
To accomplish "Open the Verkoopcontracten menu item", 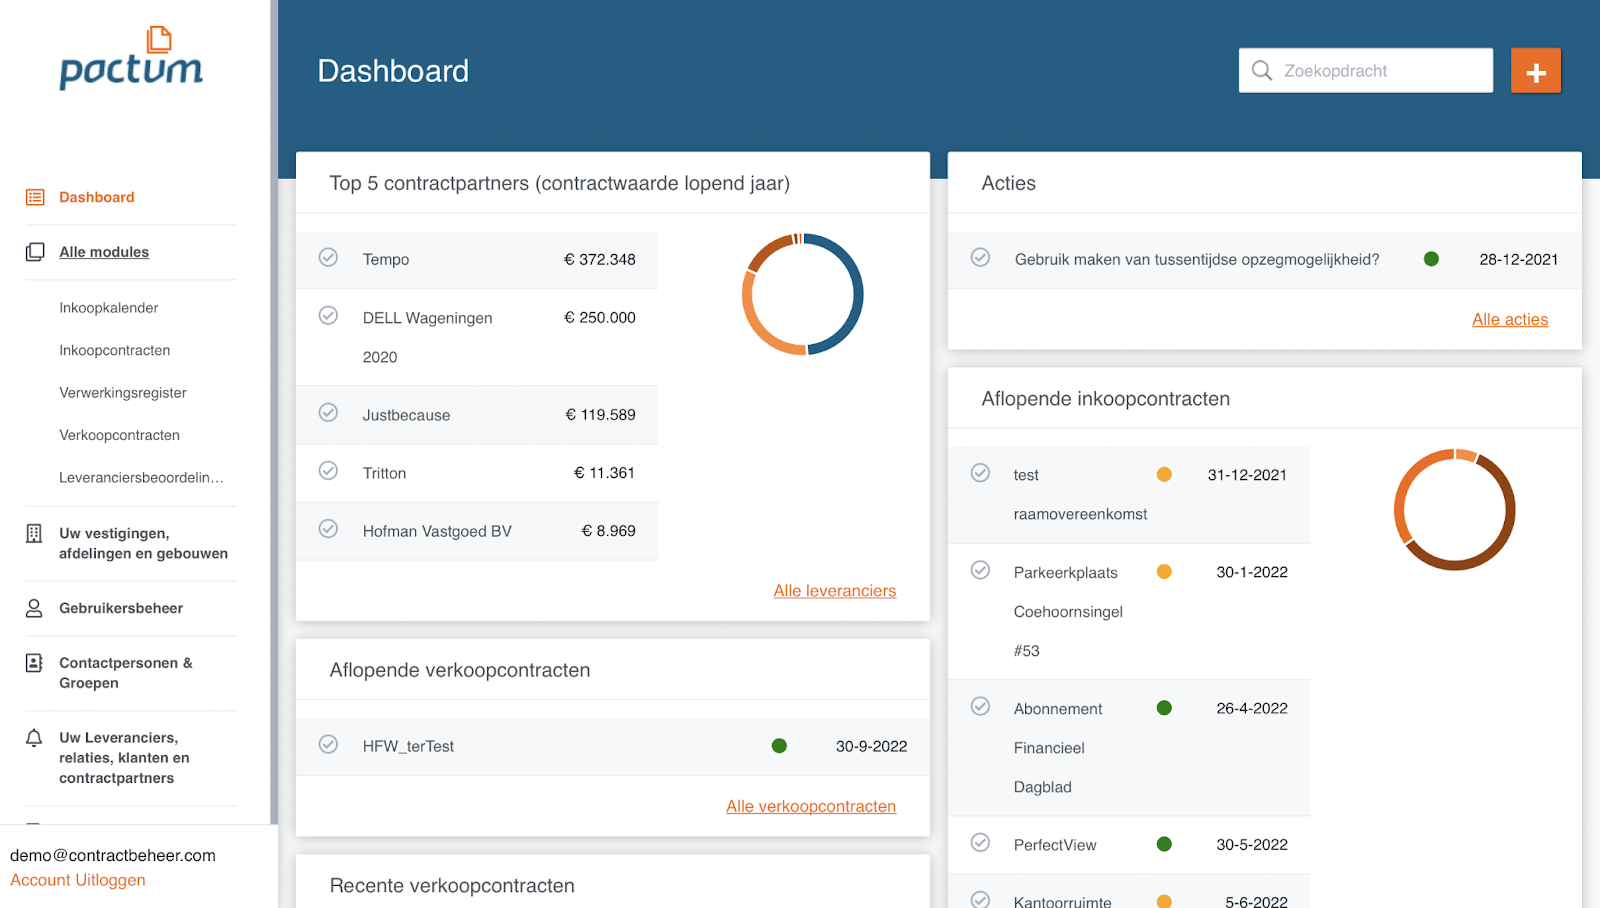I will coord(119,435).
